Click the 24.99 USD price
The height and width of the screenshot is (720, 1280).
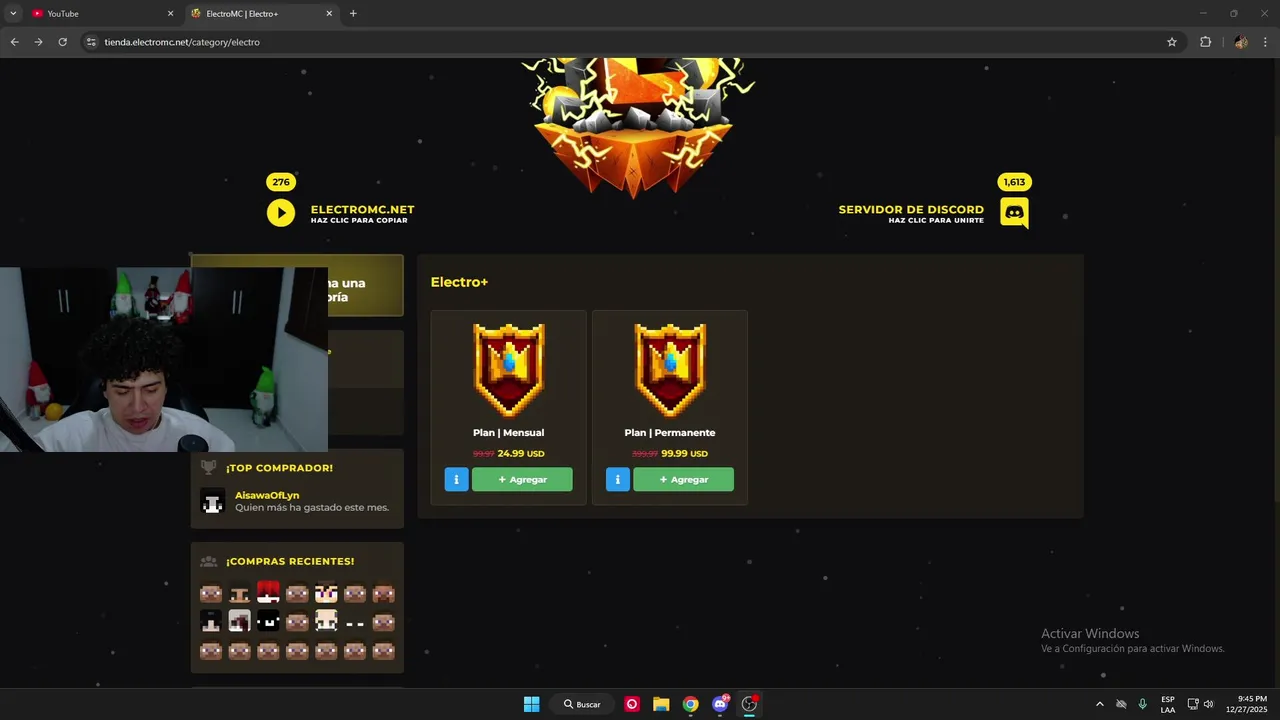pos(521,453)
